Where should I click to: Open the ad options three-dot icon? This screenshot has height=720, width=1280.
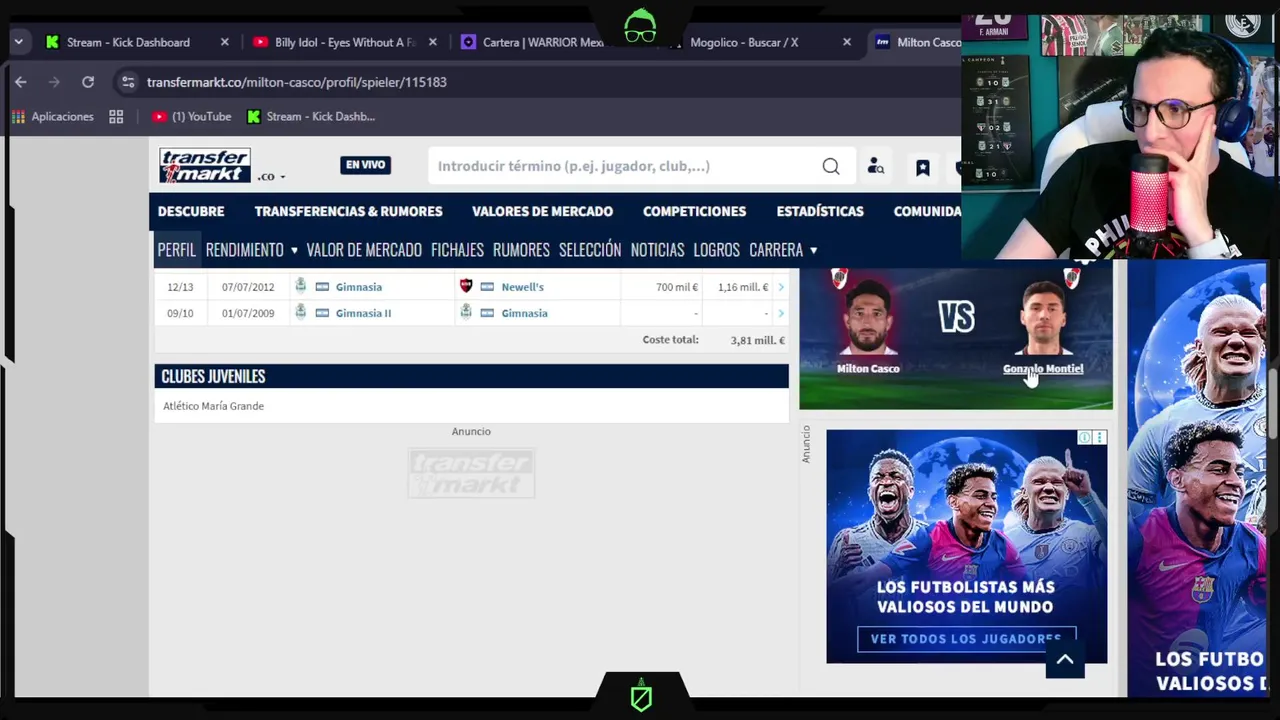click(x=1100, y=438)
